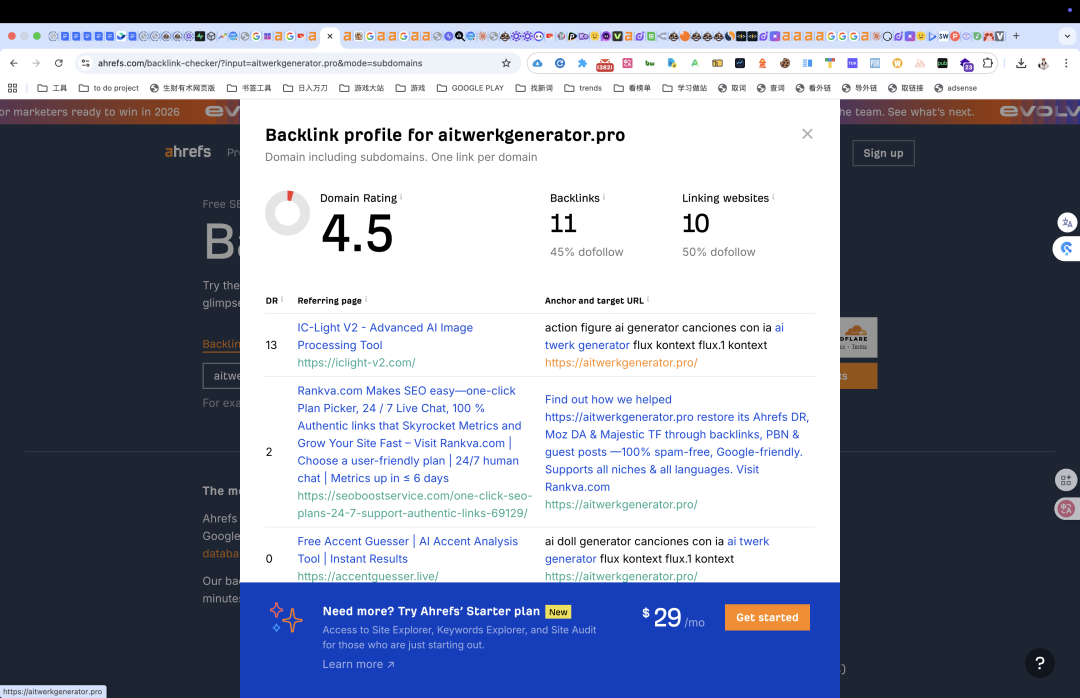
Task: Open the Chrome downloads icon
Action: pos(1021,63)
